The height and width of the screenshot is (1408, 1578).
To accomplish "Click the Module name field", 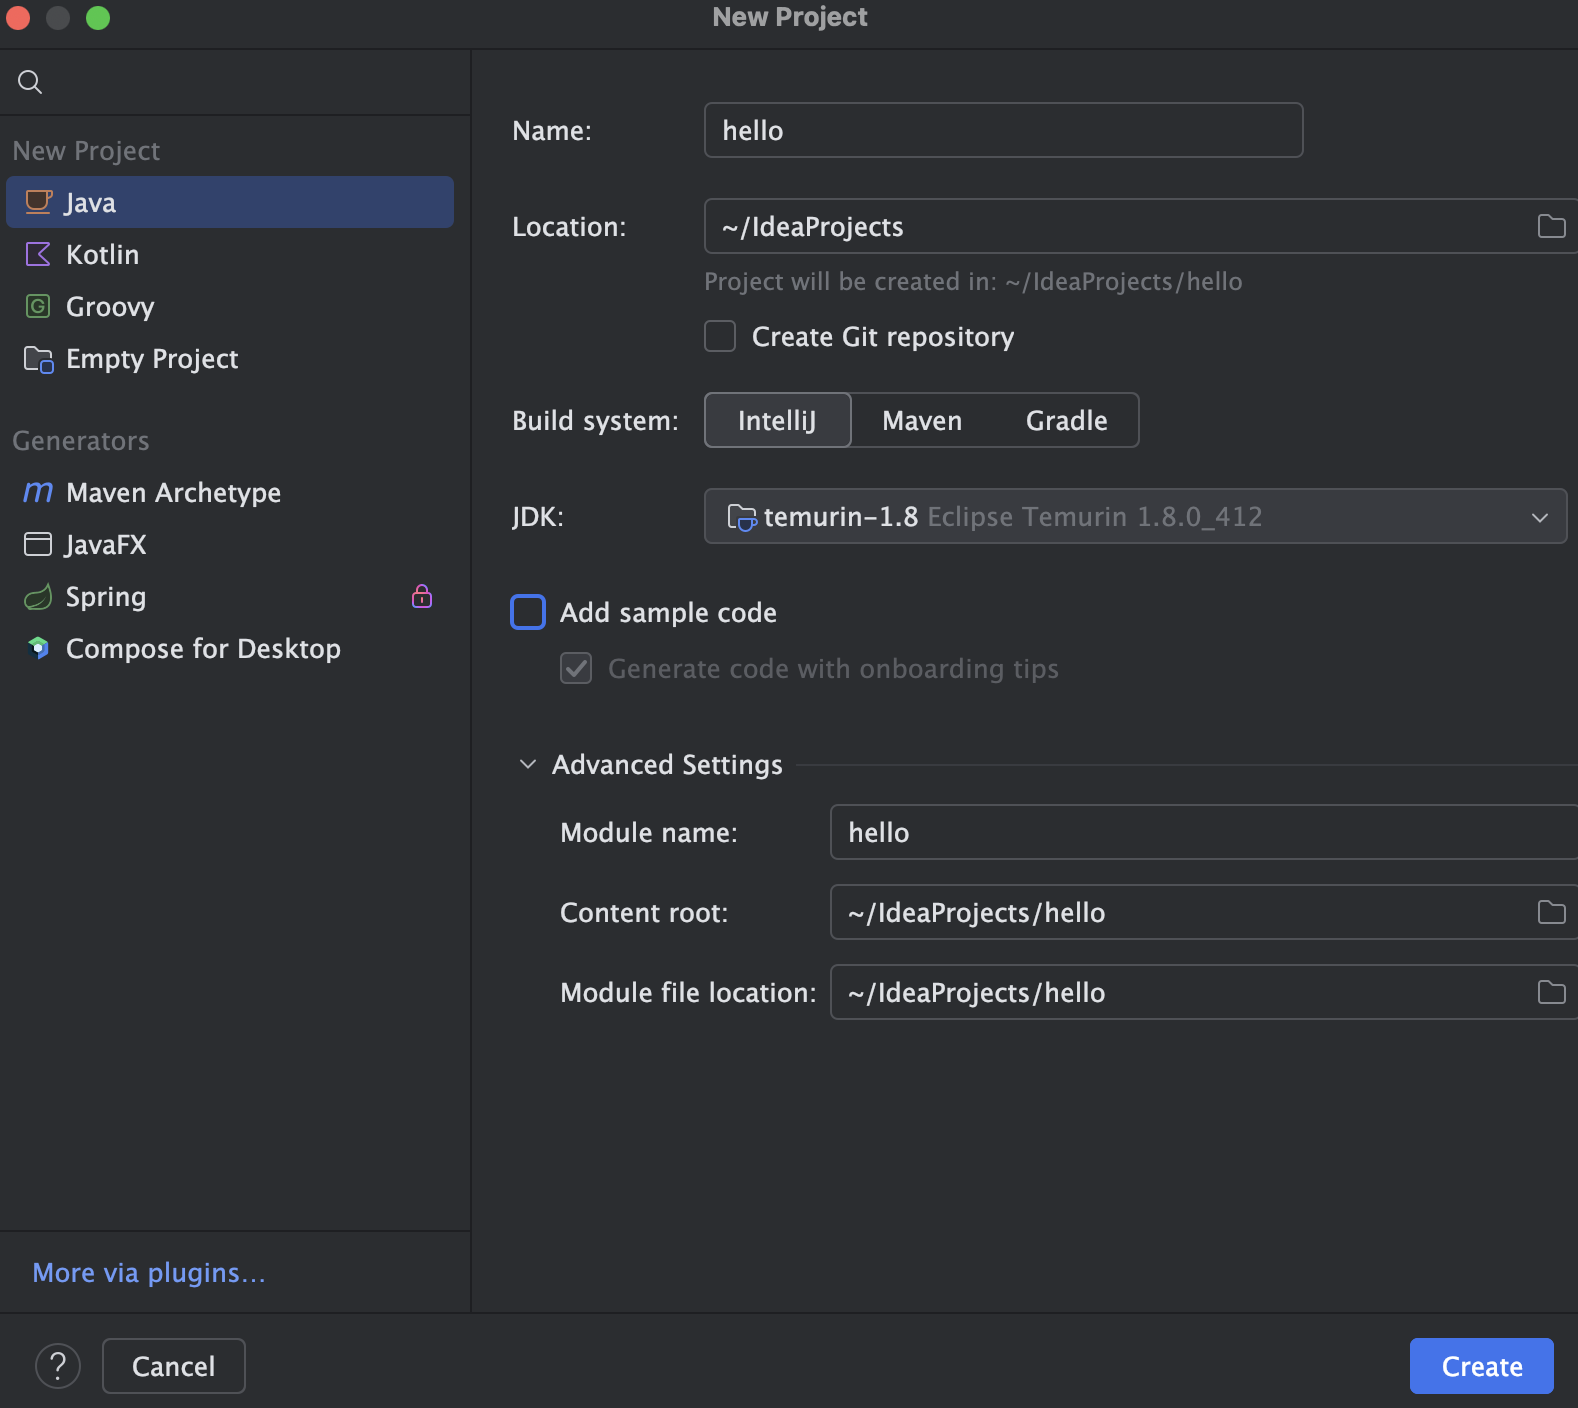I will click(1204, 832).
